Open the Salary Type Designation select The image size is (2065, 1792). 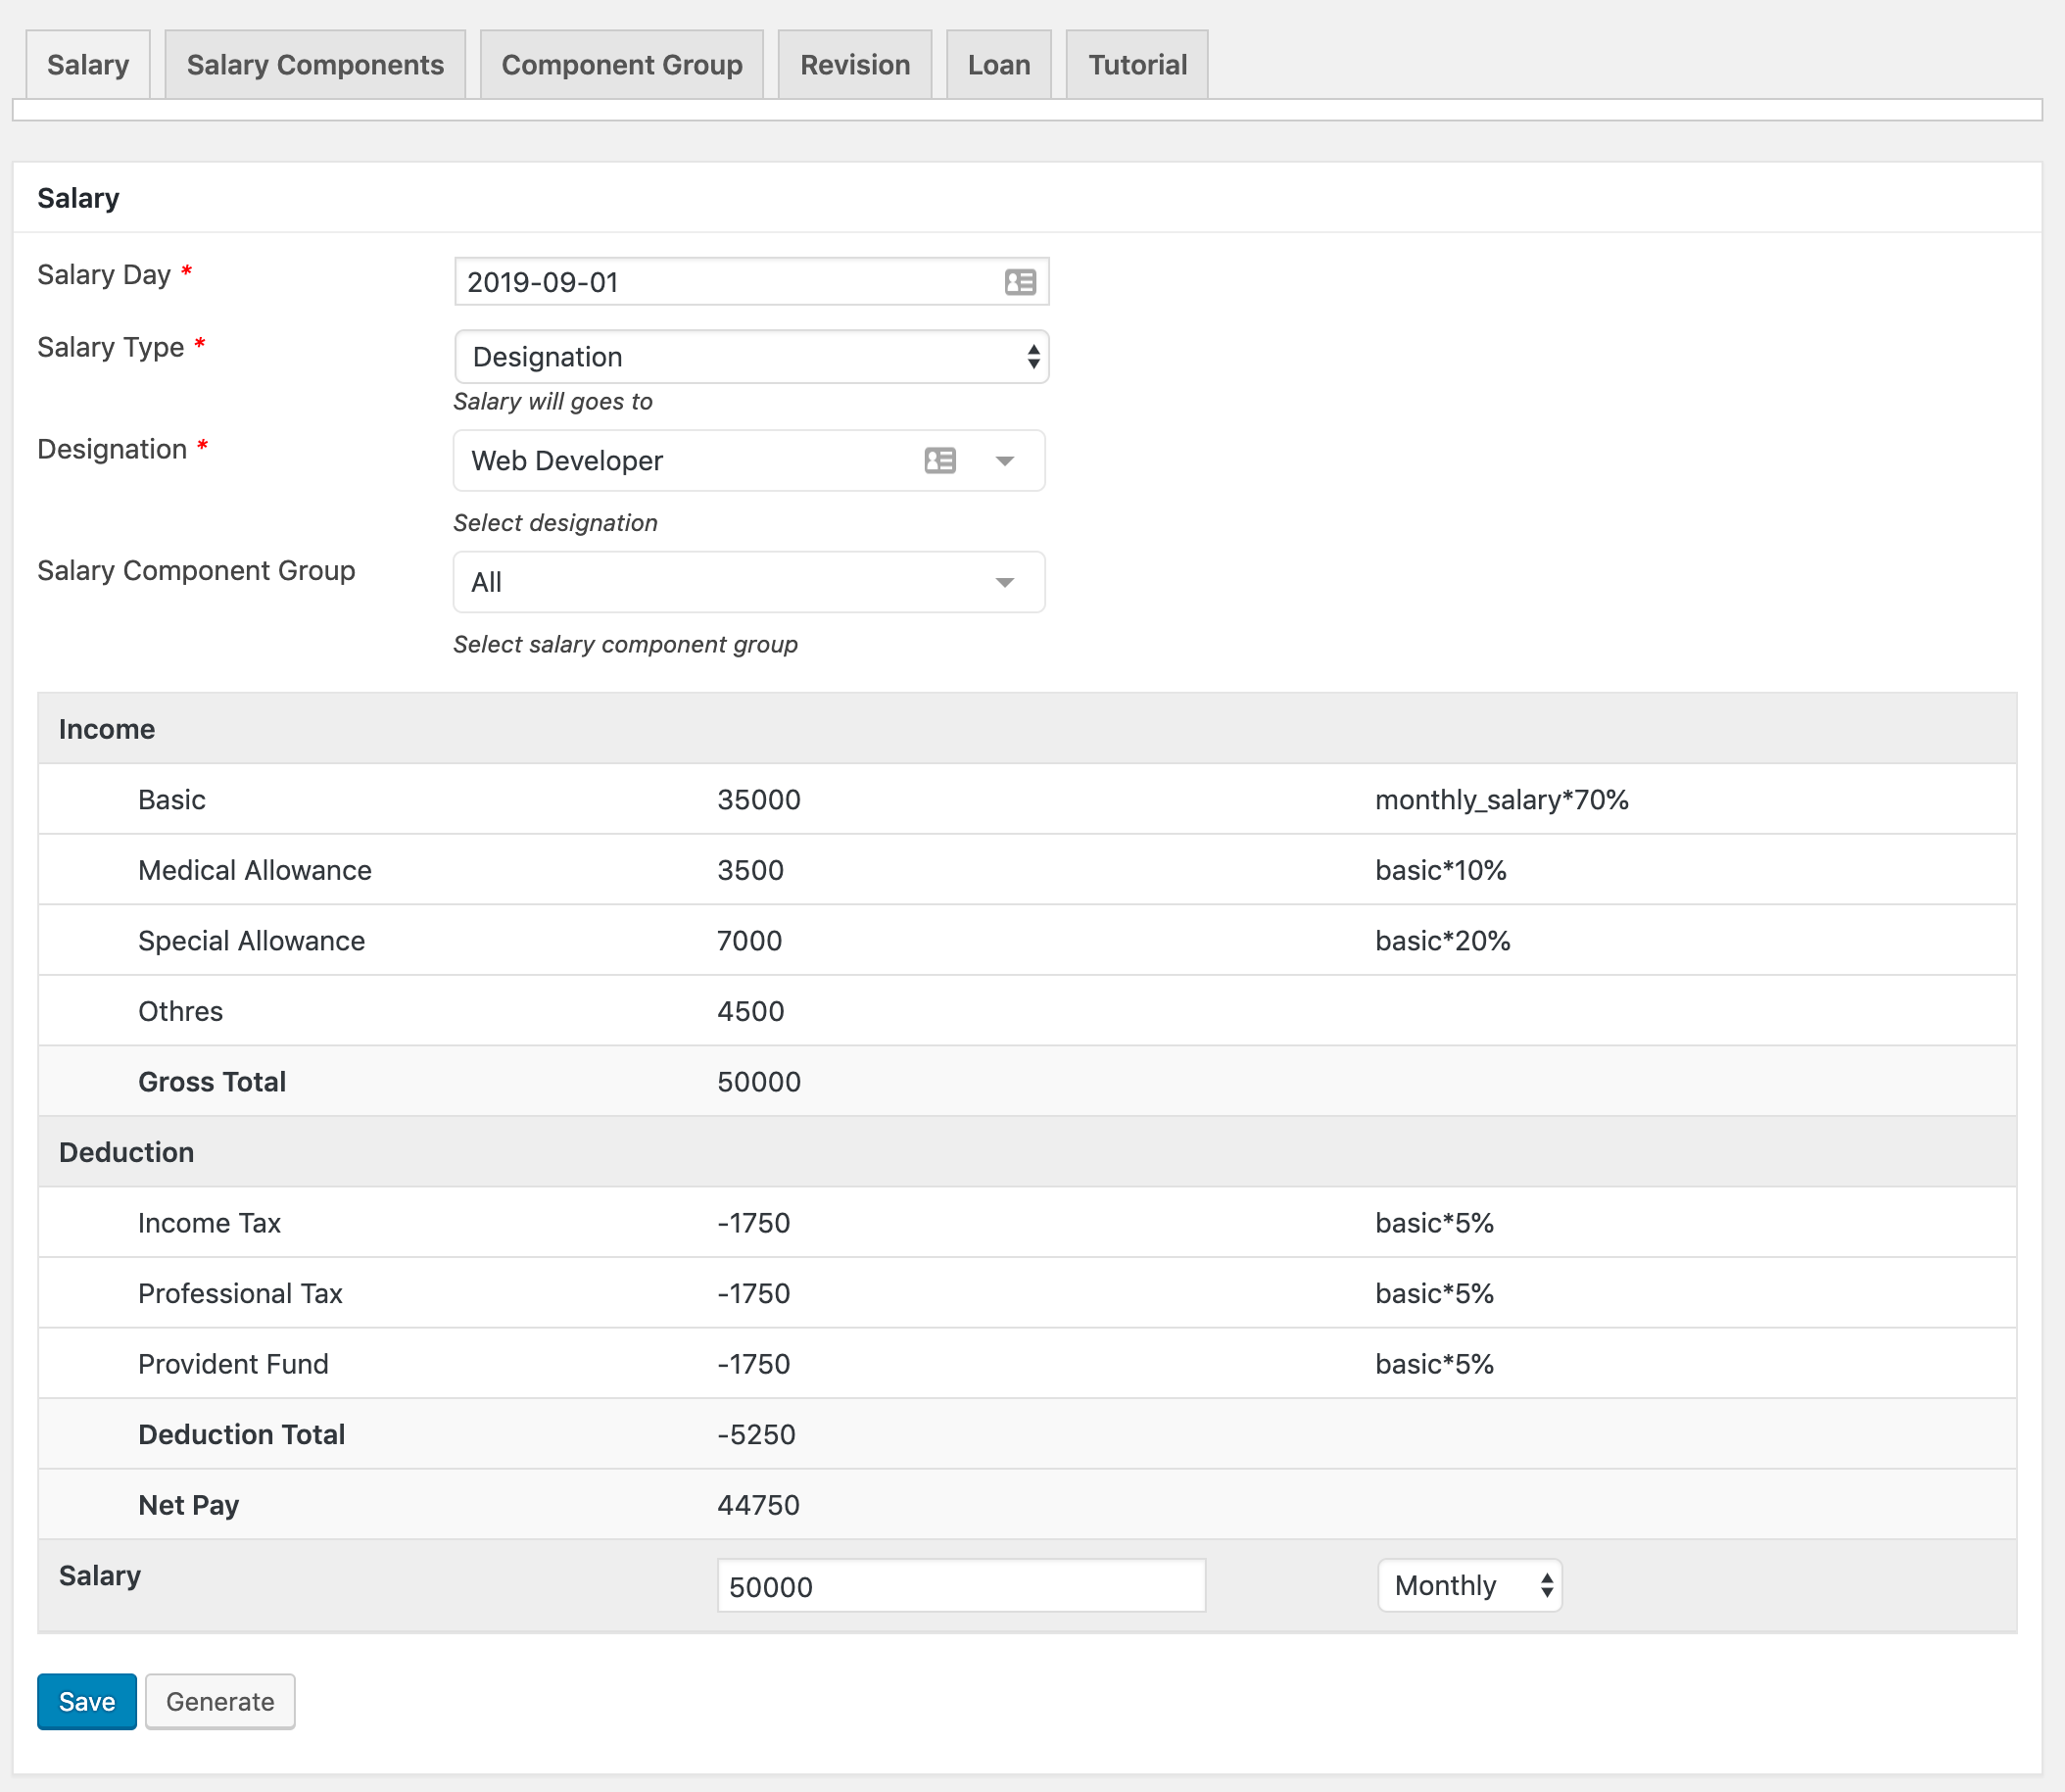[x=750, y=357]
